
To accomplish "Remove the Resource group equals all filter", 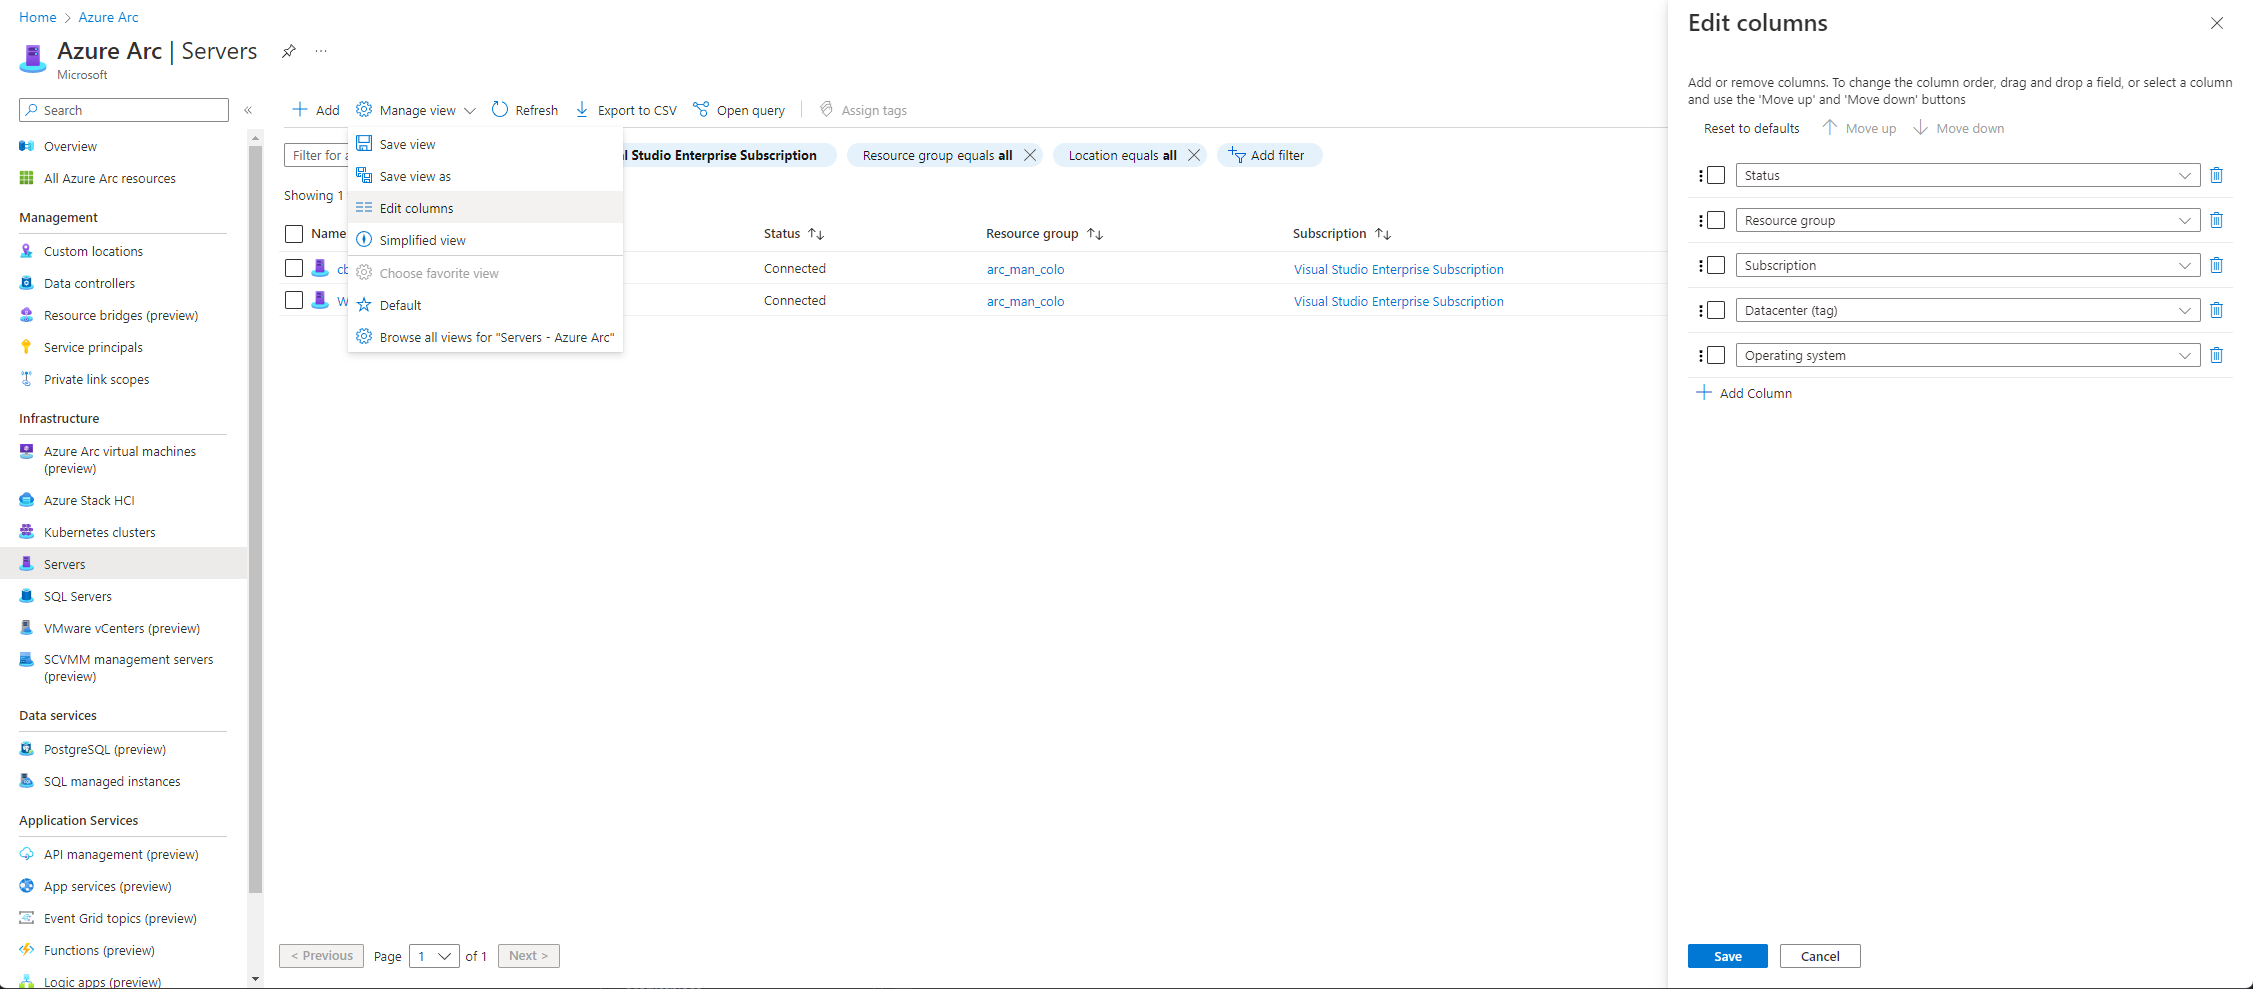I will [x=1030, y=155].
